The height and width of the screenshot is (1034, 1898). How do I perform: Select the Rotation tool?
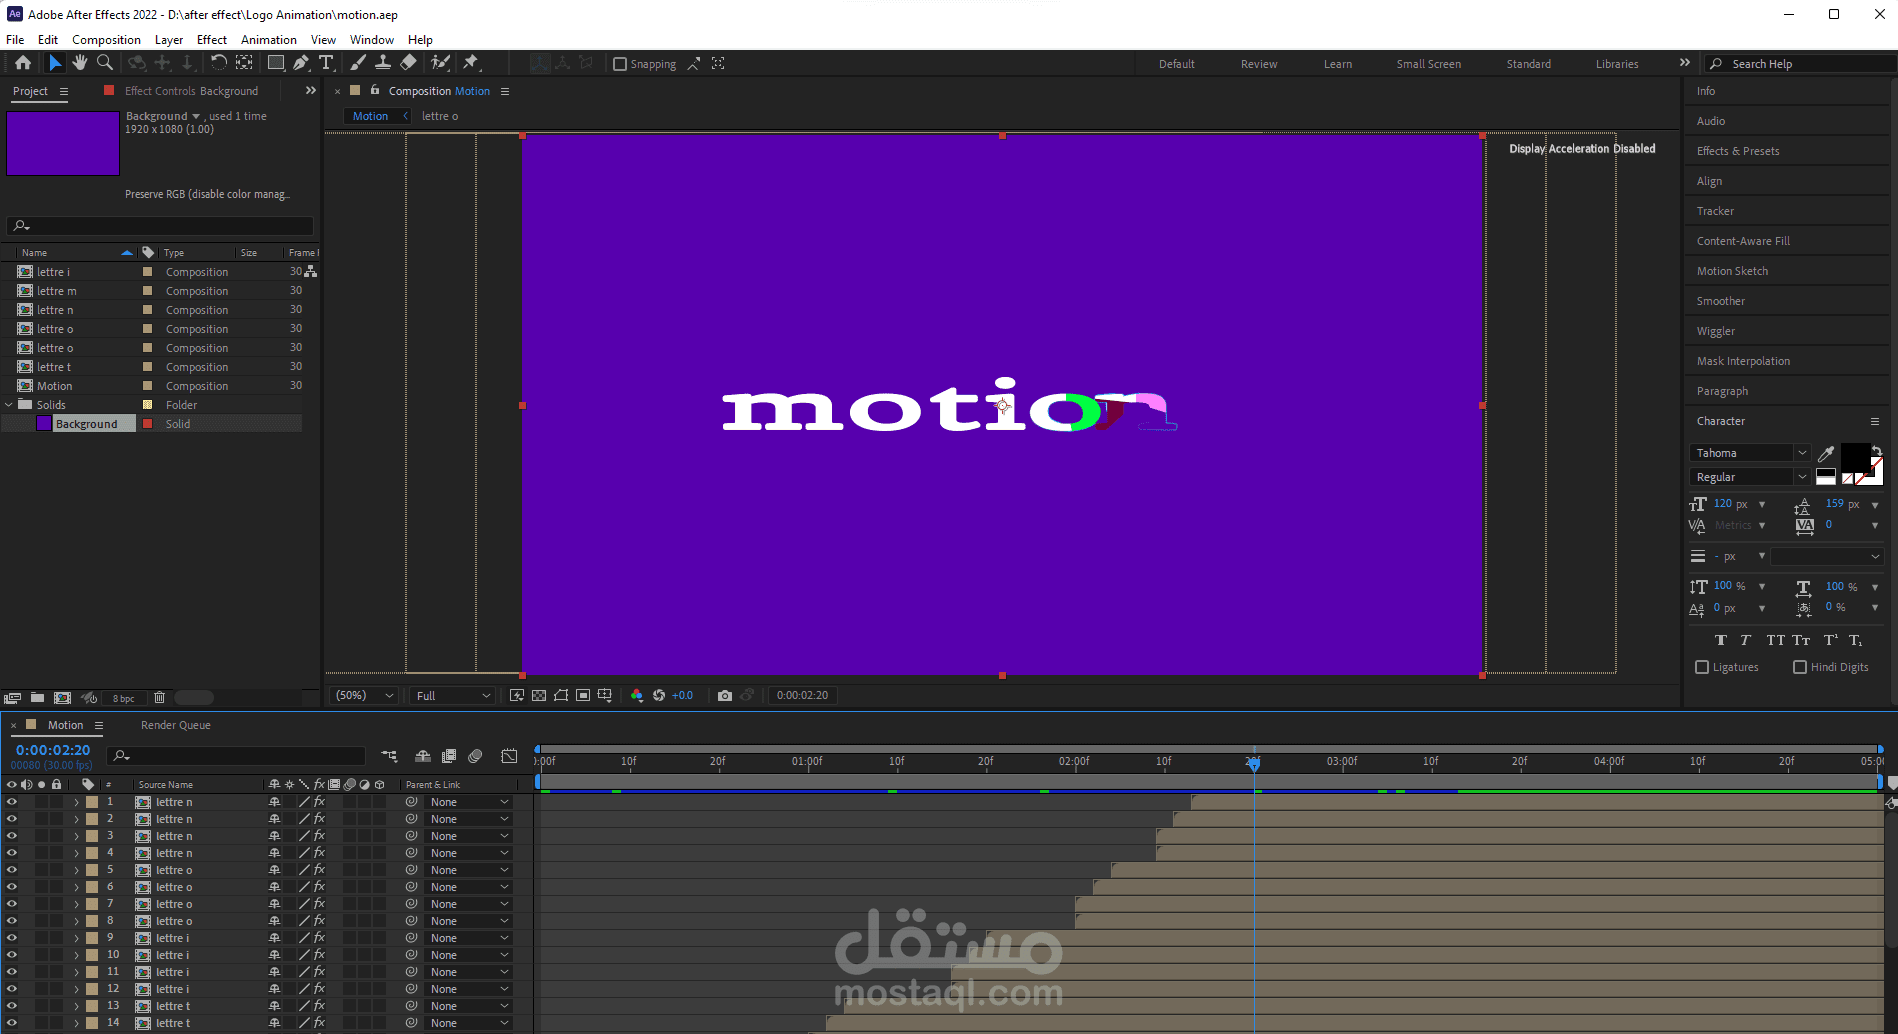[218, 63]
